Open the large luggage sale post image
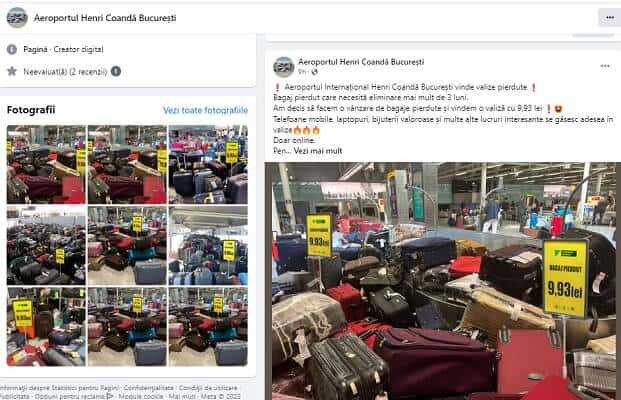The width and height of the screenshot is (621, 400). click(x=443, y=281)
